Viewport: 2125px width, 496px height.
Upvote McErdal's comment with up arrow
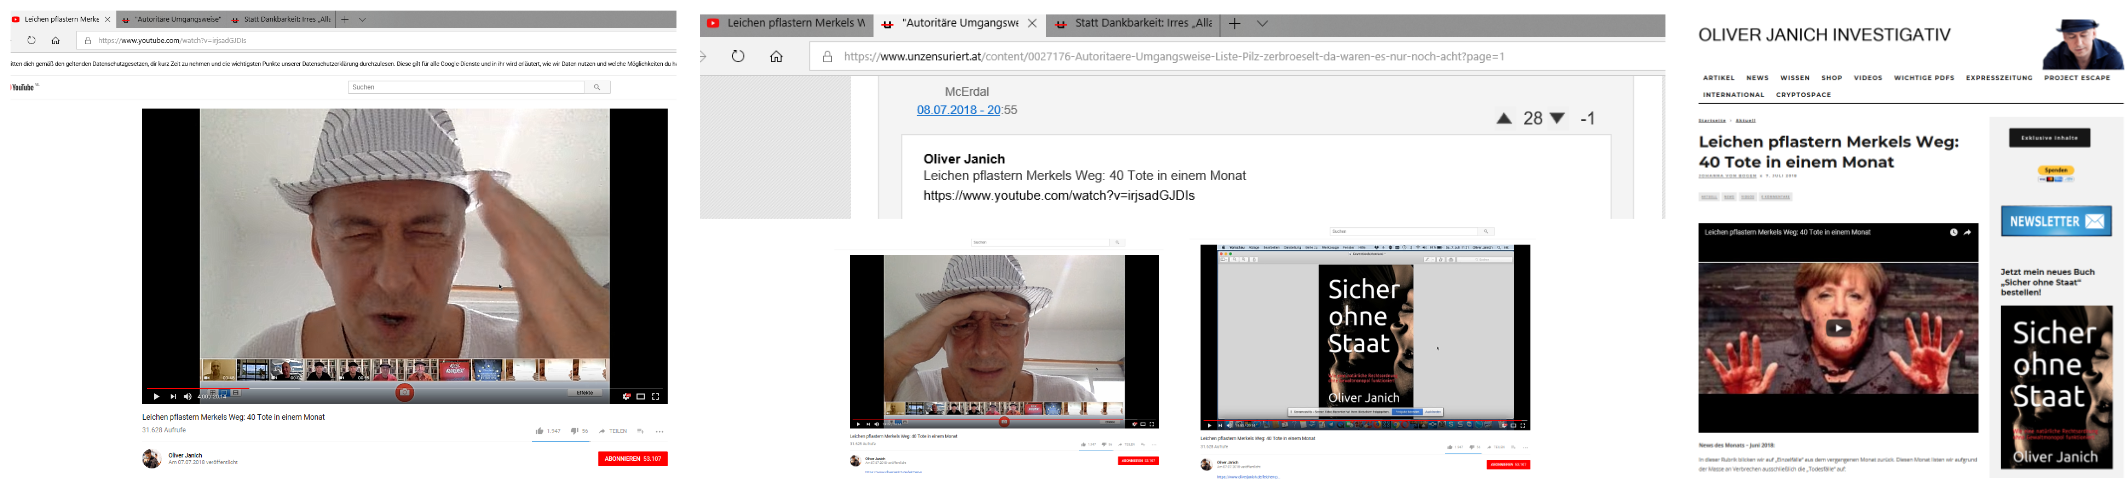pyautogui.click(x=1504, y=118)
